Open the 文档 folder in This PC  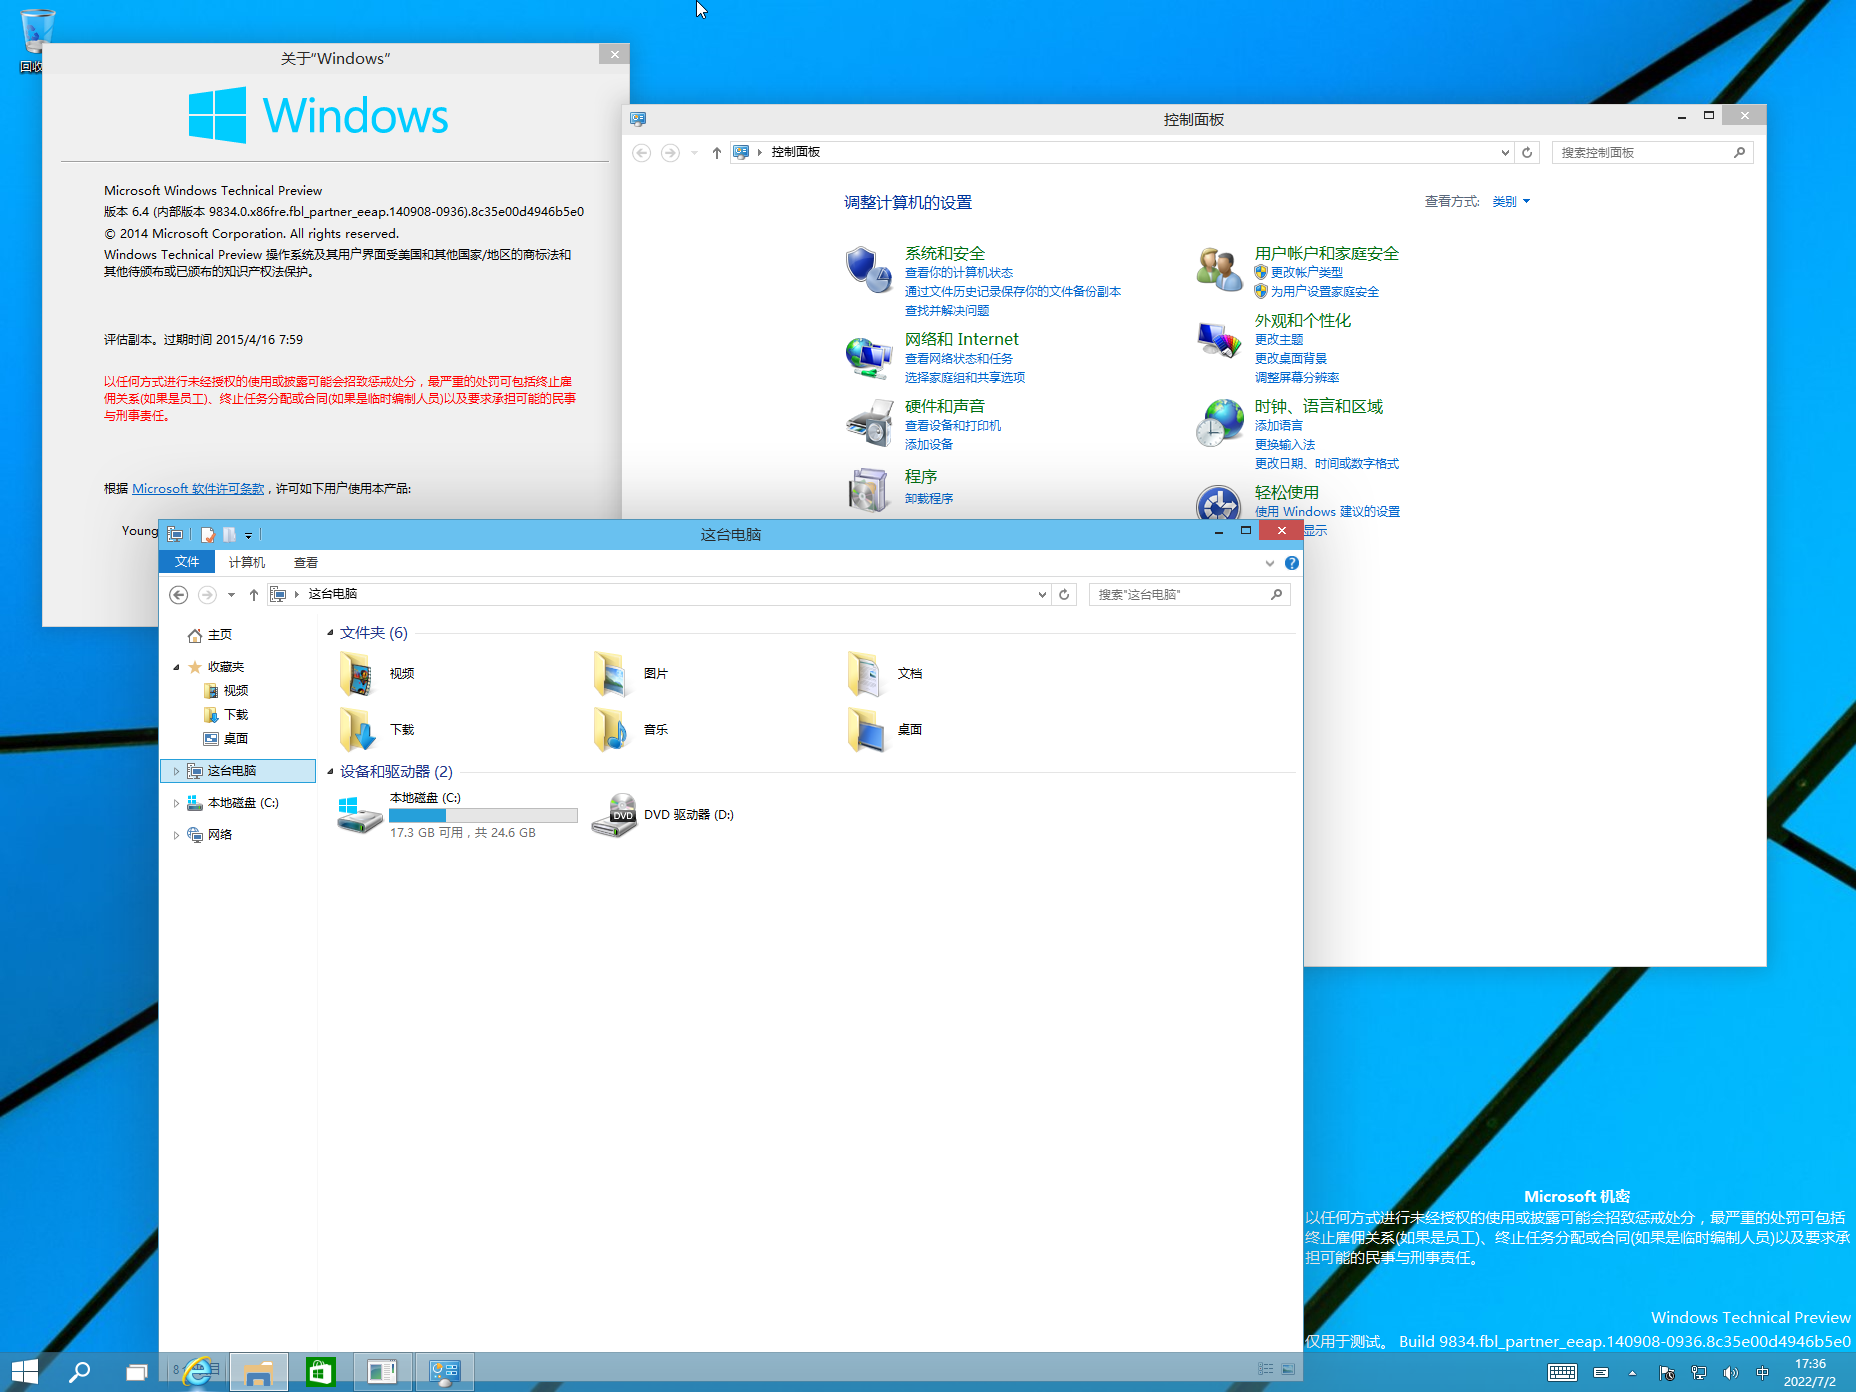coord(886,674)
